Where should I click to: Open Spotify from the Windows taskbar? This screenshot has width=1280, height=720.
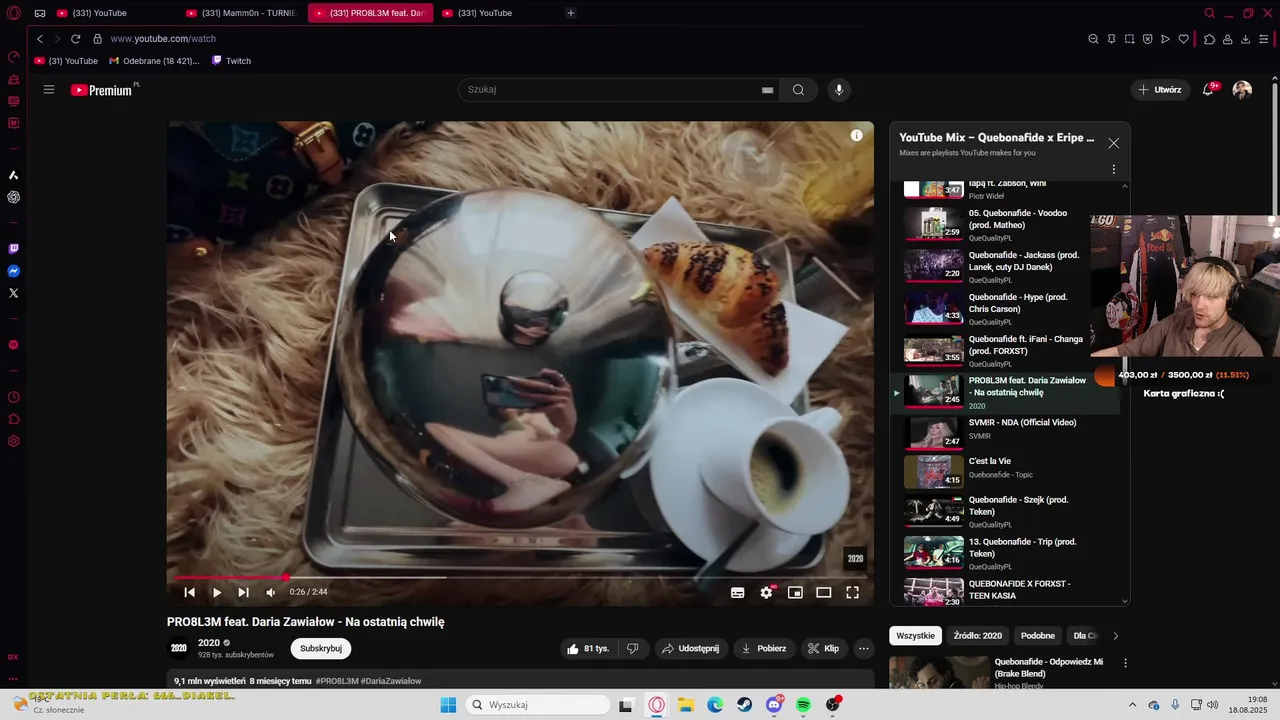point(804,705)
